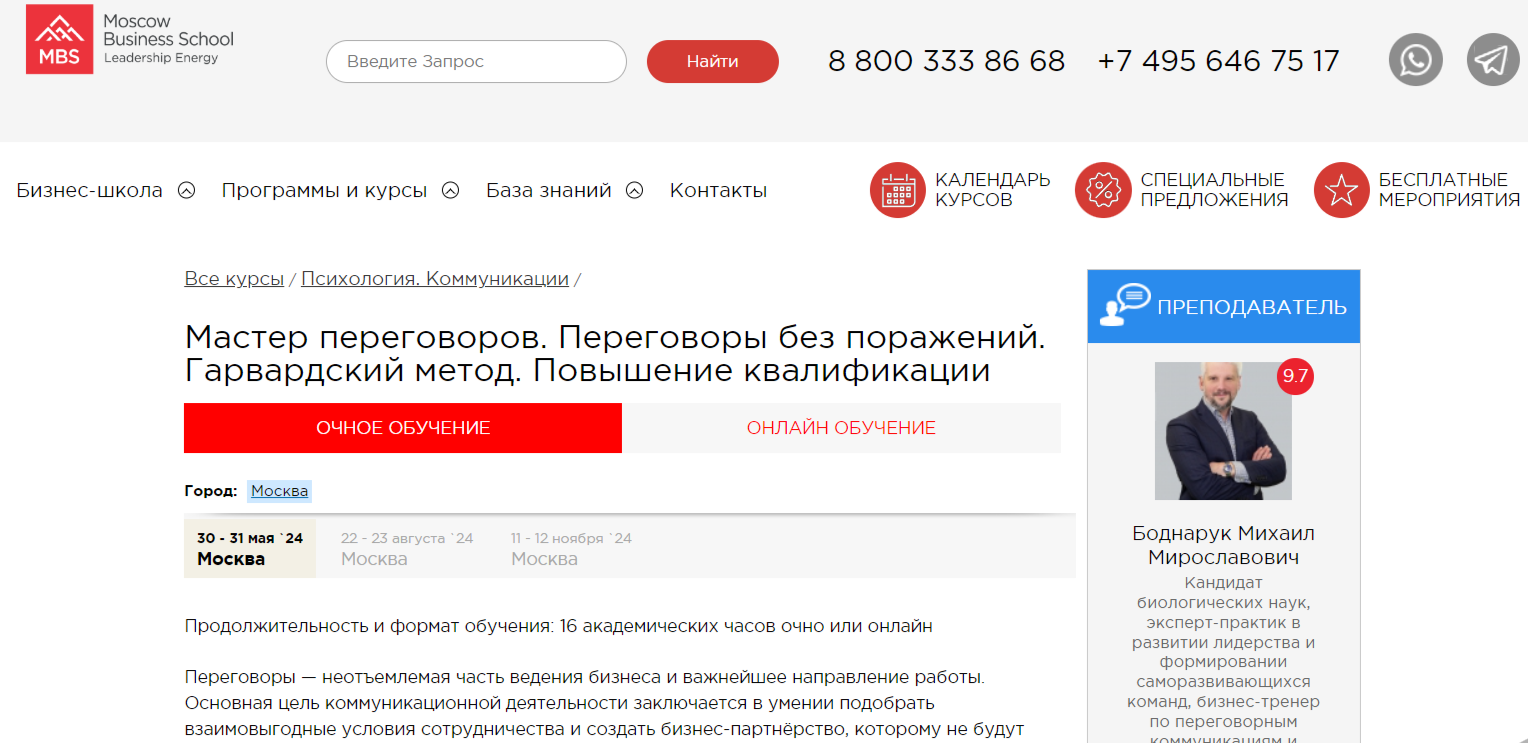1528x743 pixels.
Task: Open the Бизнес-школа menu item
Action: [89, 190]
